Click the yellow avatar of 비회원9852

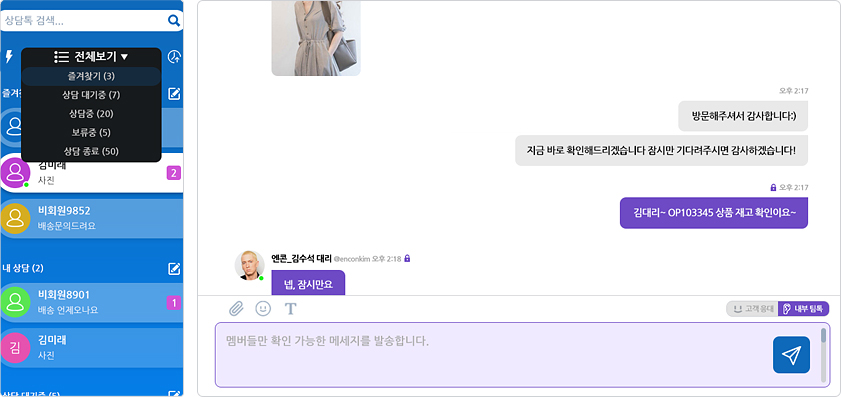[x=15, y=218]
